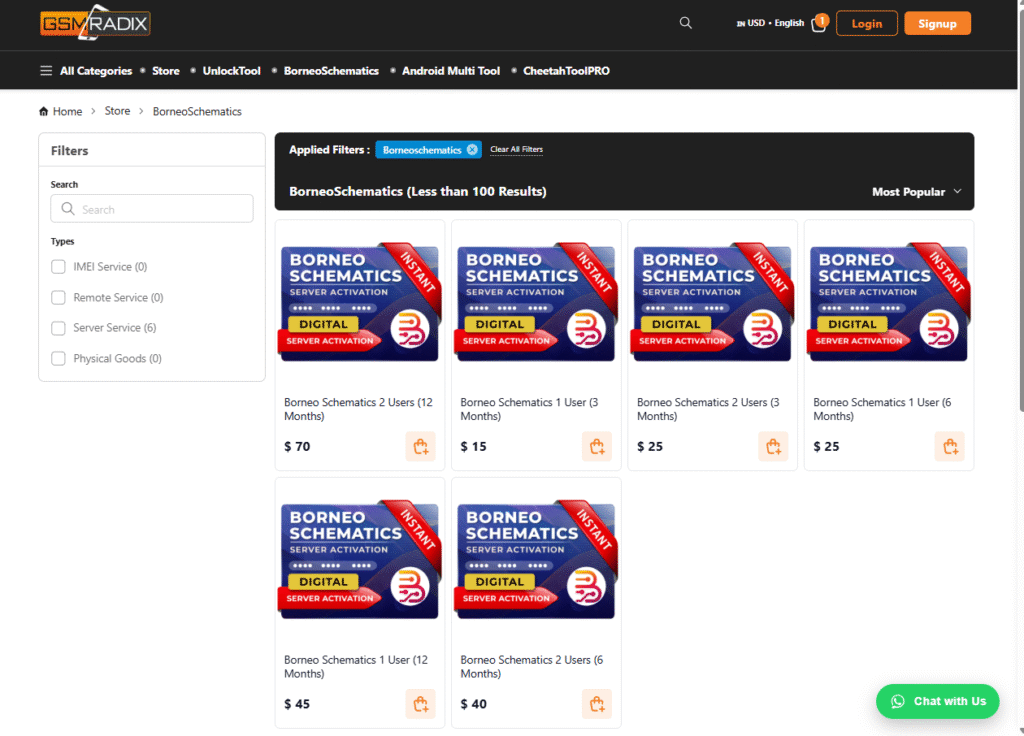Screen dimensions: 1024x736
Task: Add Borneo Schematics 2 Users (12 Months) to cart
Action: [420, 447]
